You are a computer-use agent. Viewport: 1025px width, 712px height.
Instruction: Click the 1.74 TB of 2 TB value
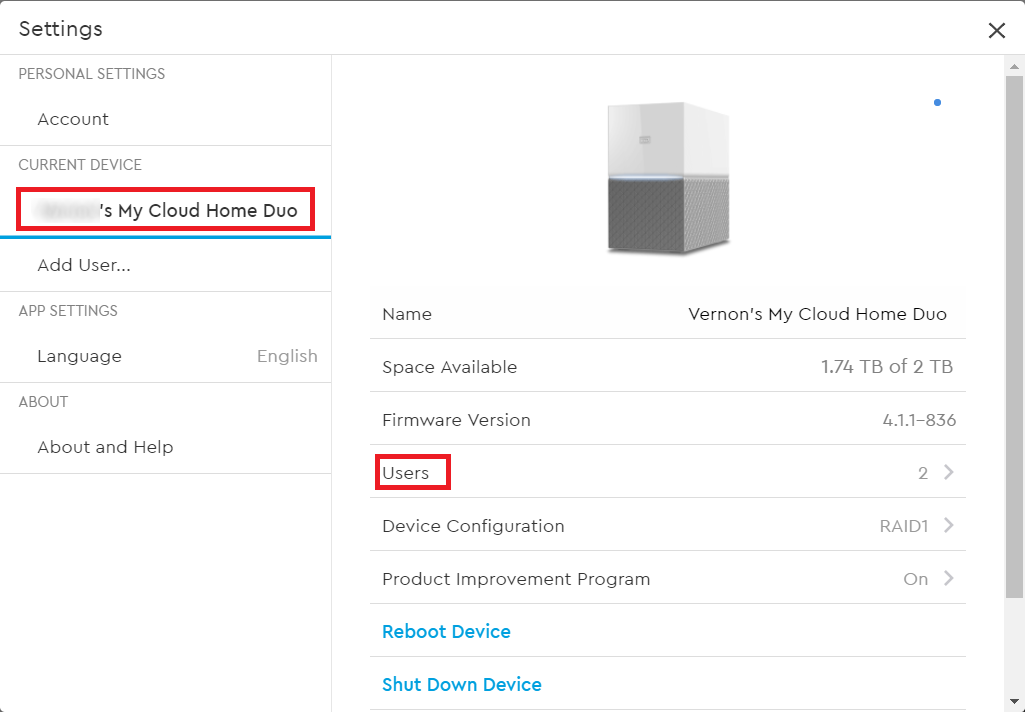pos(887,367)
